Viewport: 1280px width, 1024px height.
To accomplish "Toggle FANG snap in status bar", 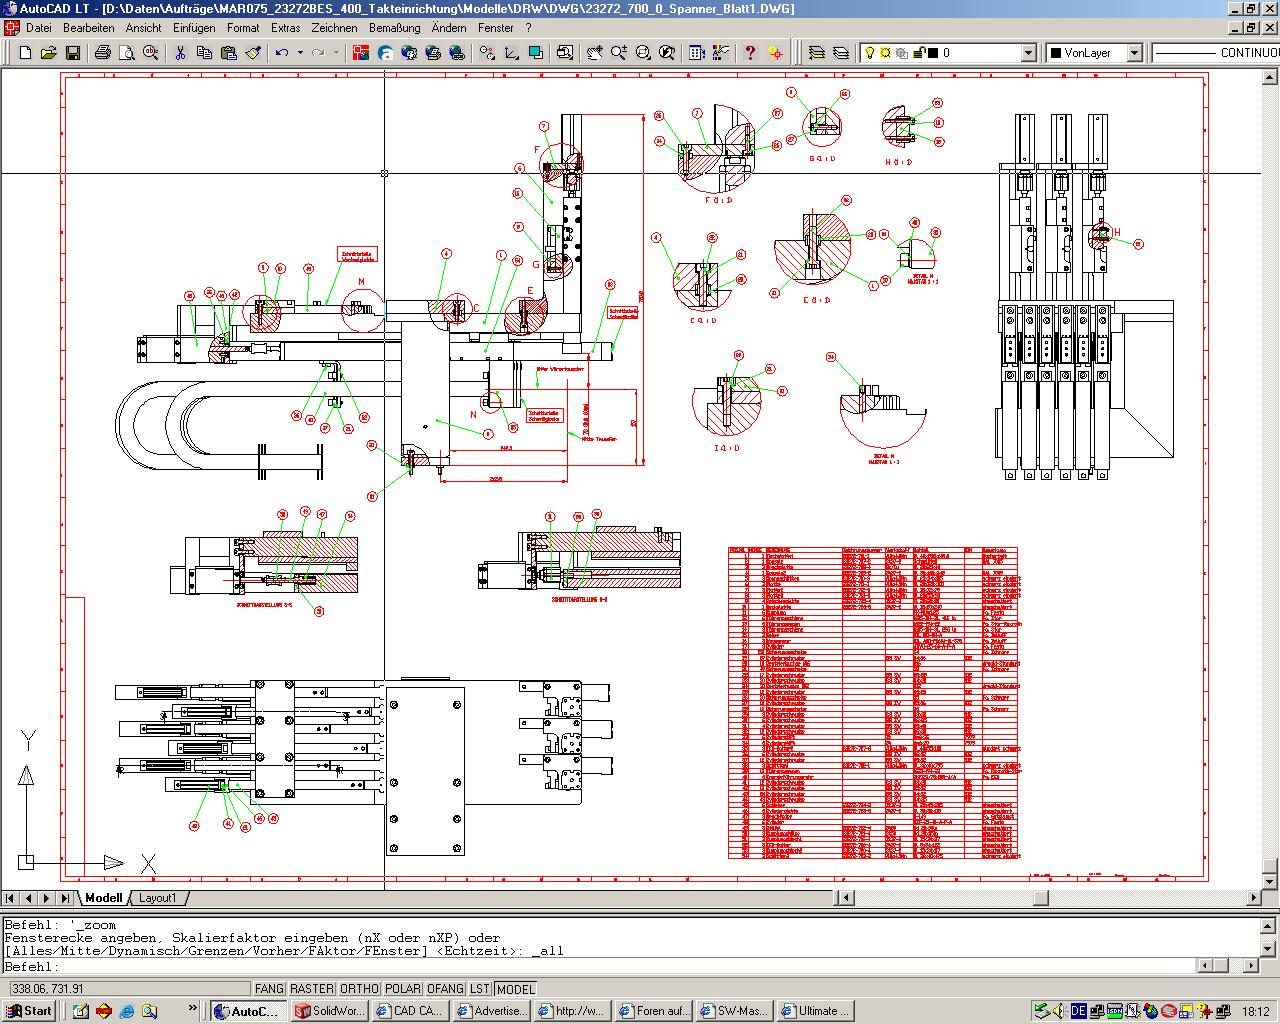I will coord(269,989).
